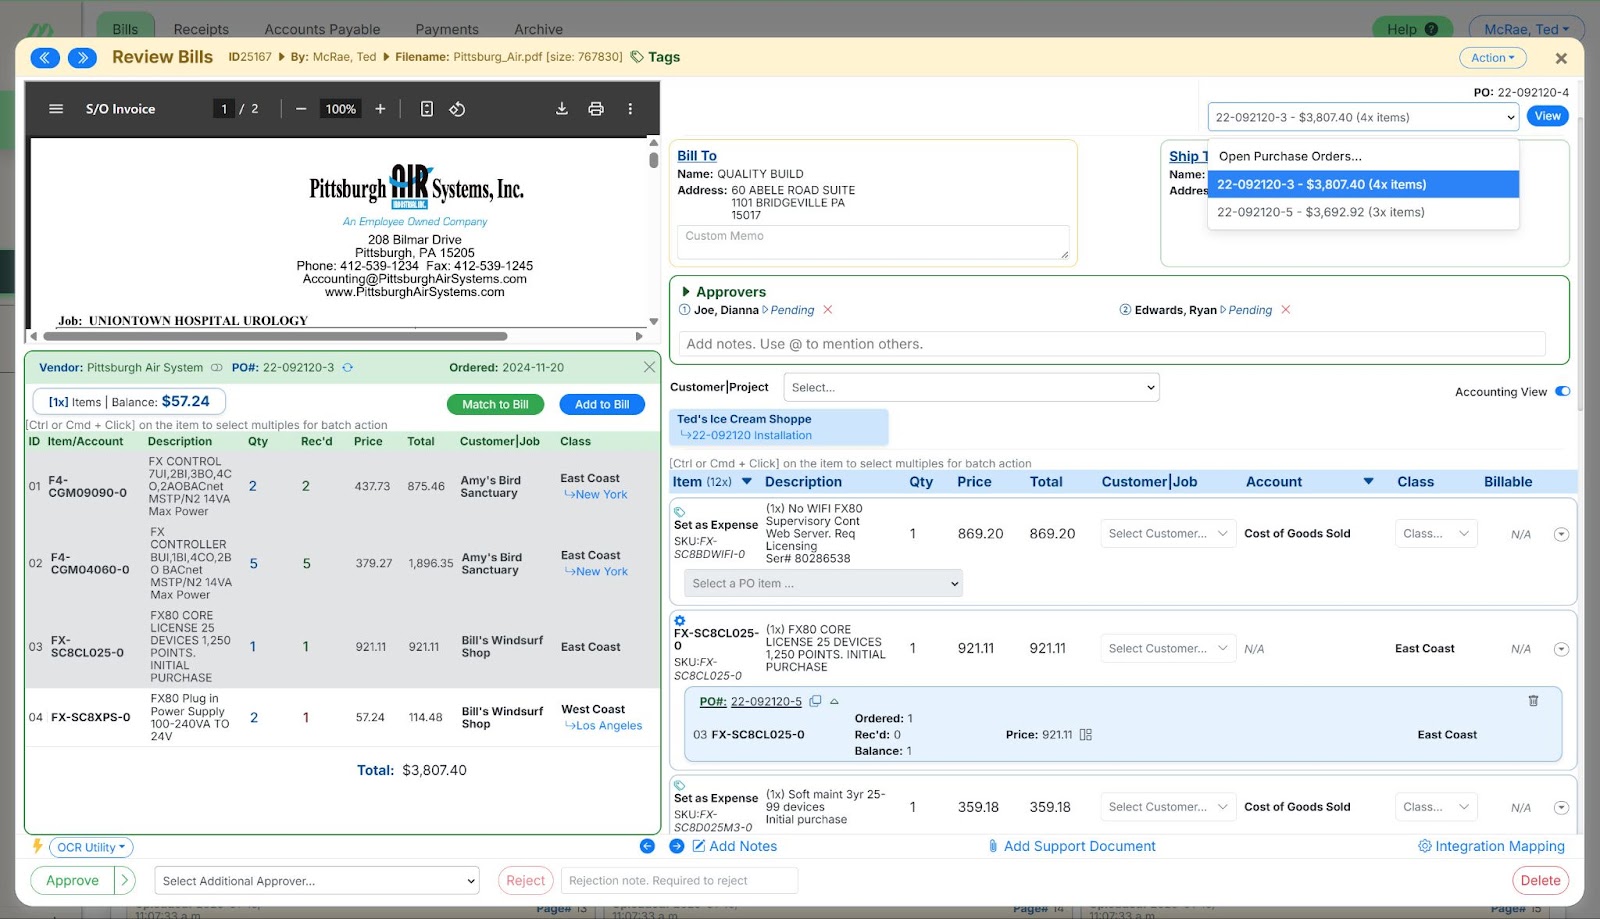Open the OCR Utility dropdown
The height and width of the screenshot is (919, 1600).
point(91,847)
